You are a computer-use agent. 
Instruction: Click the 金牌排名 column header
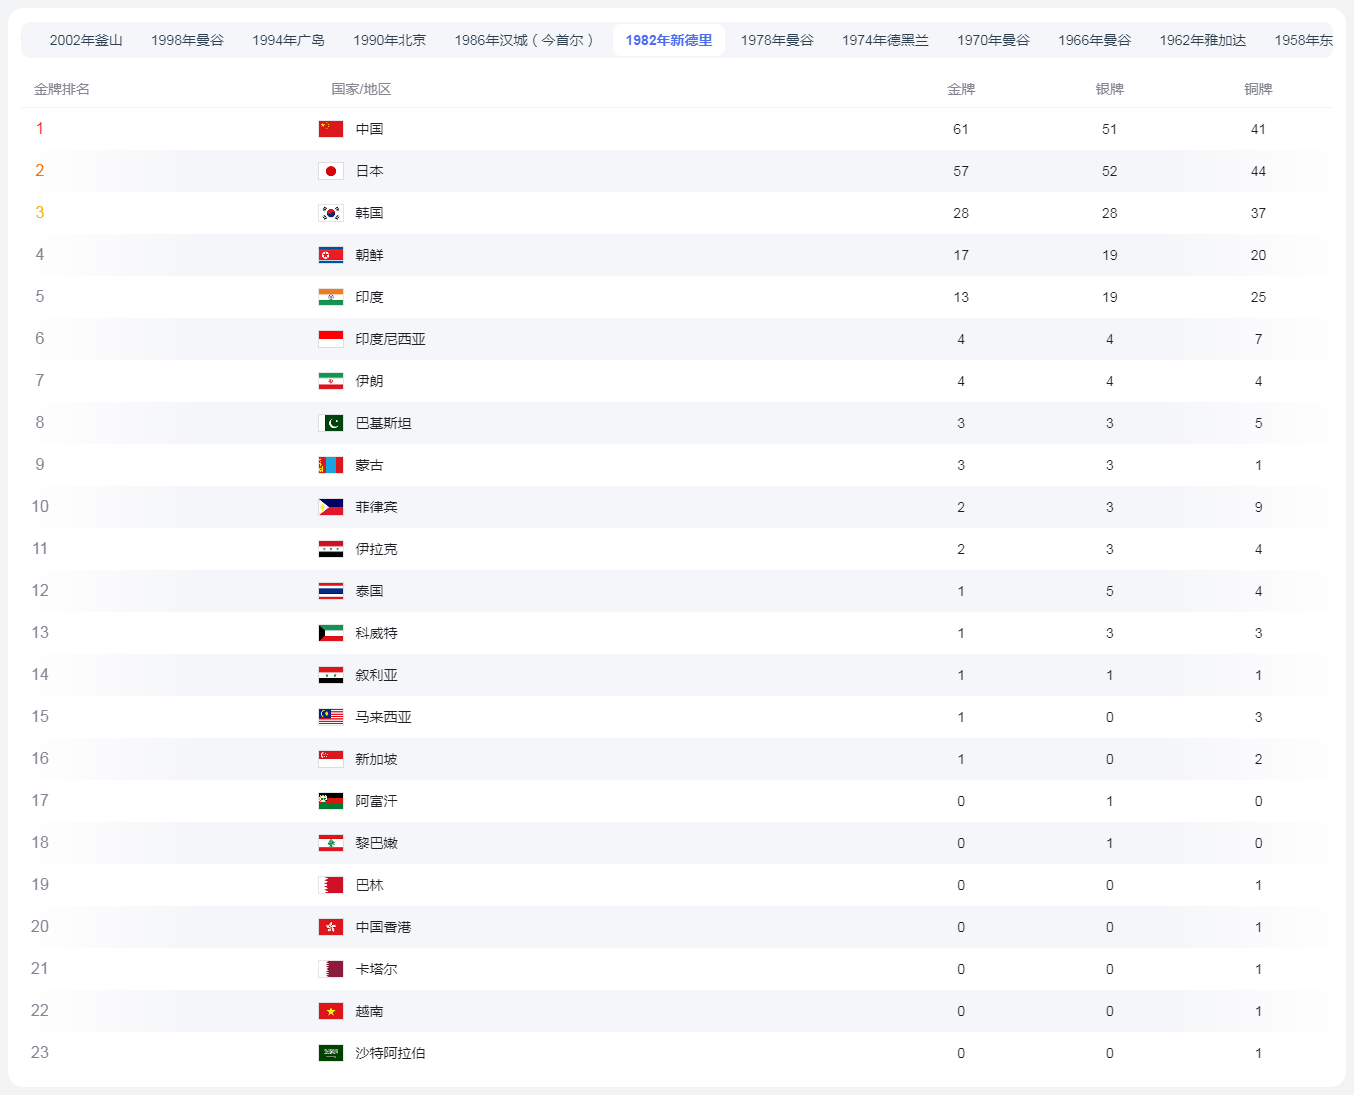point(62,89)
